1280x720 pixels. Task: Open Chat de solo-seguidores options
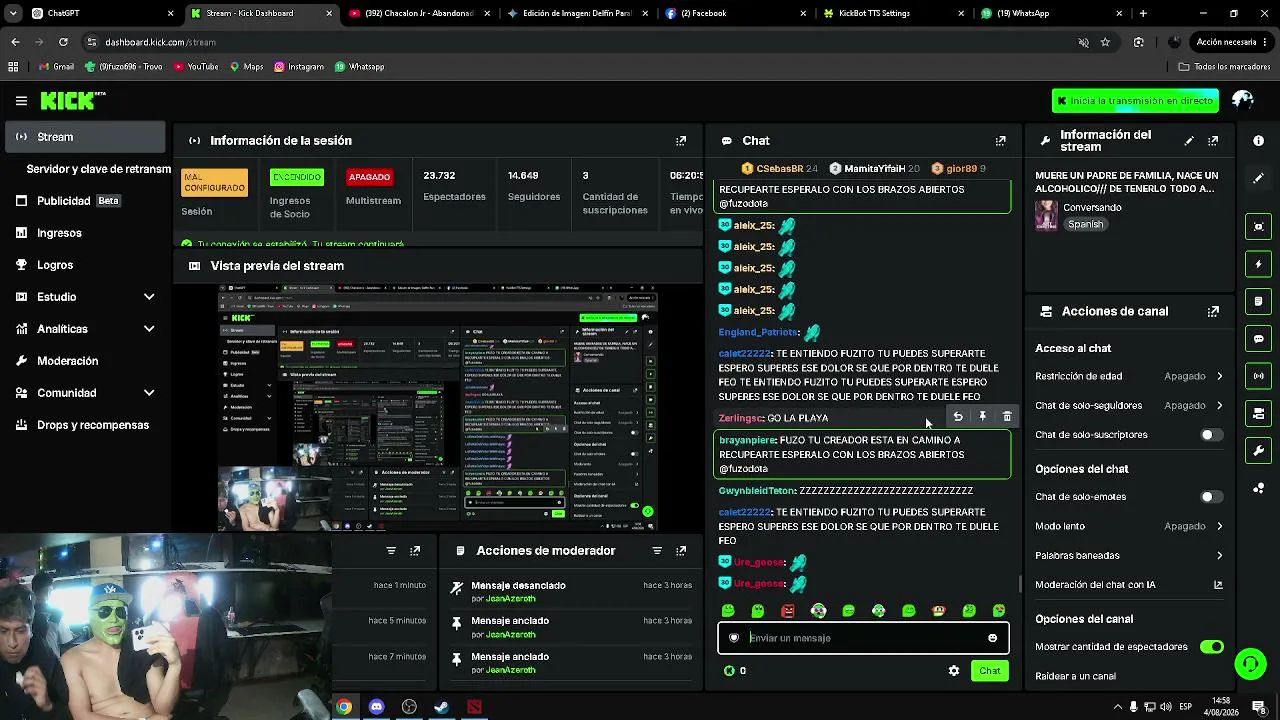(x=1129, y=406)
